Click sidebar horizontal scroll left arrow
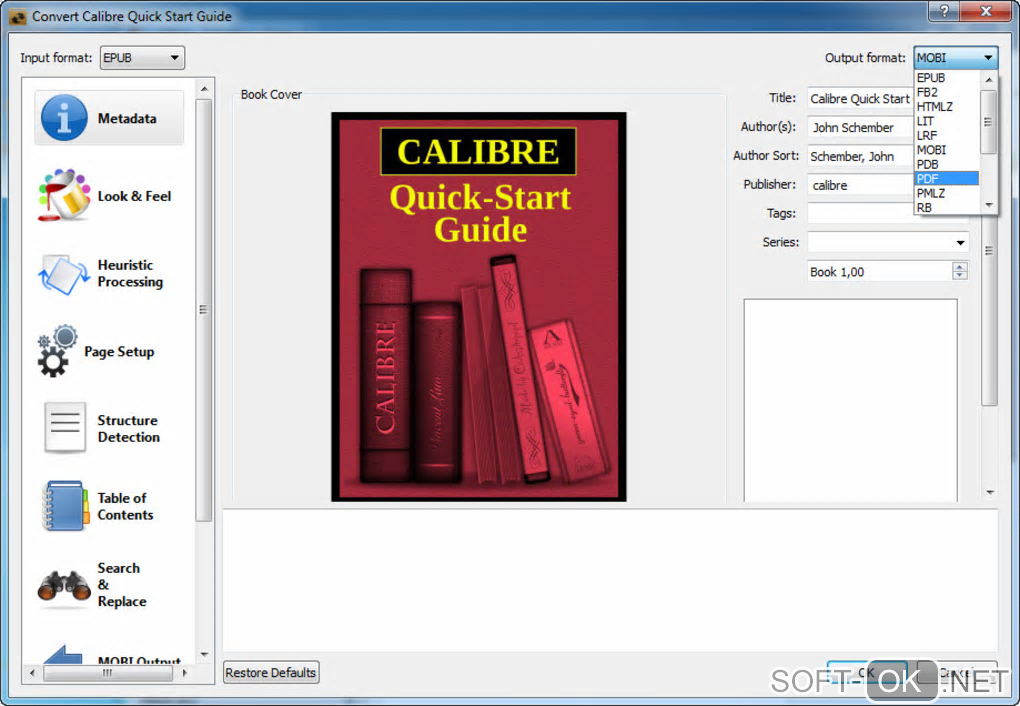 tap(32, 673)
